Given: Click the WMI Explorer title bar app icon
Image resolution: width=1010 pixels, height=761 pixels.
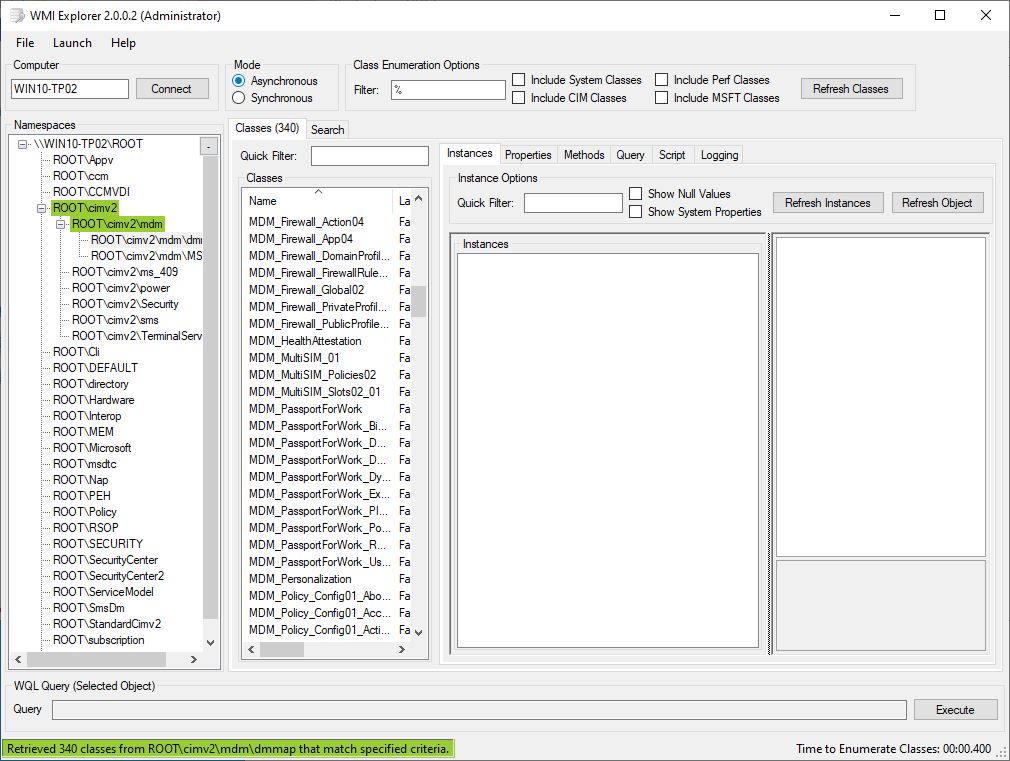Looking at the screenshot, I should click(x=17, y=15).
